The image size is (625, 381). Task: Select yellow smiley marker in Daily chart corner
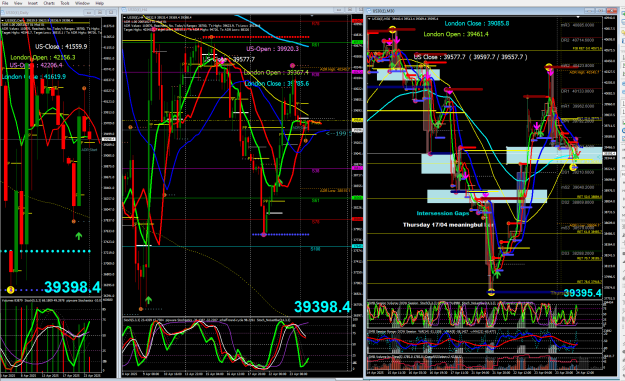(x=10, y=290)
